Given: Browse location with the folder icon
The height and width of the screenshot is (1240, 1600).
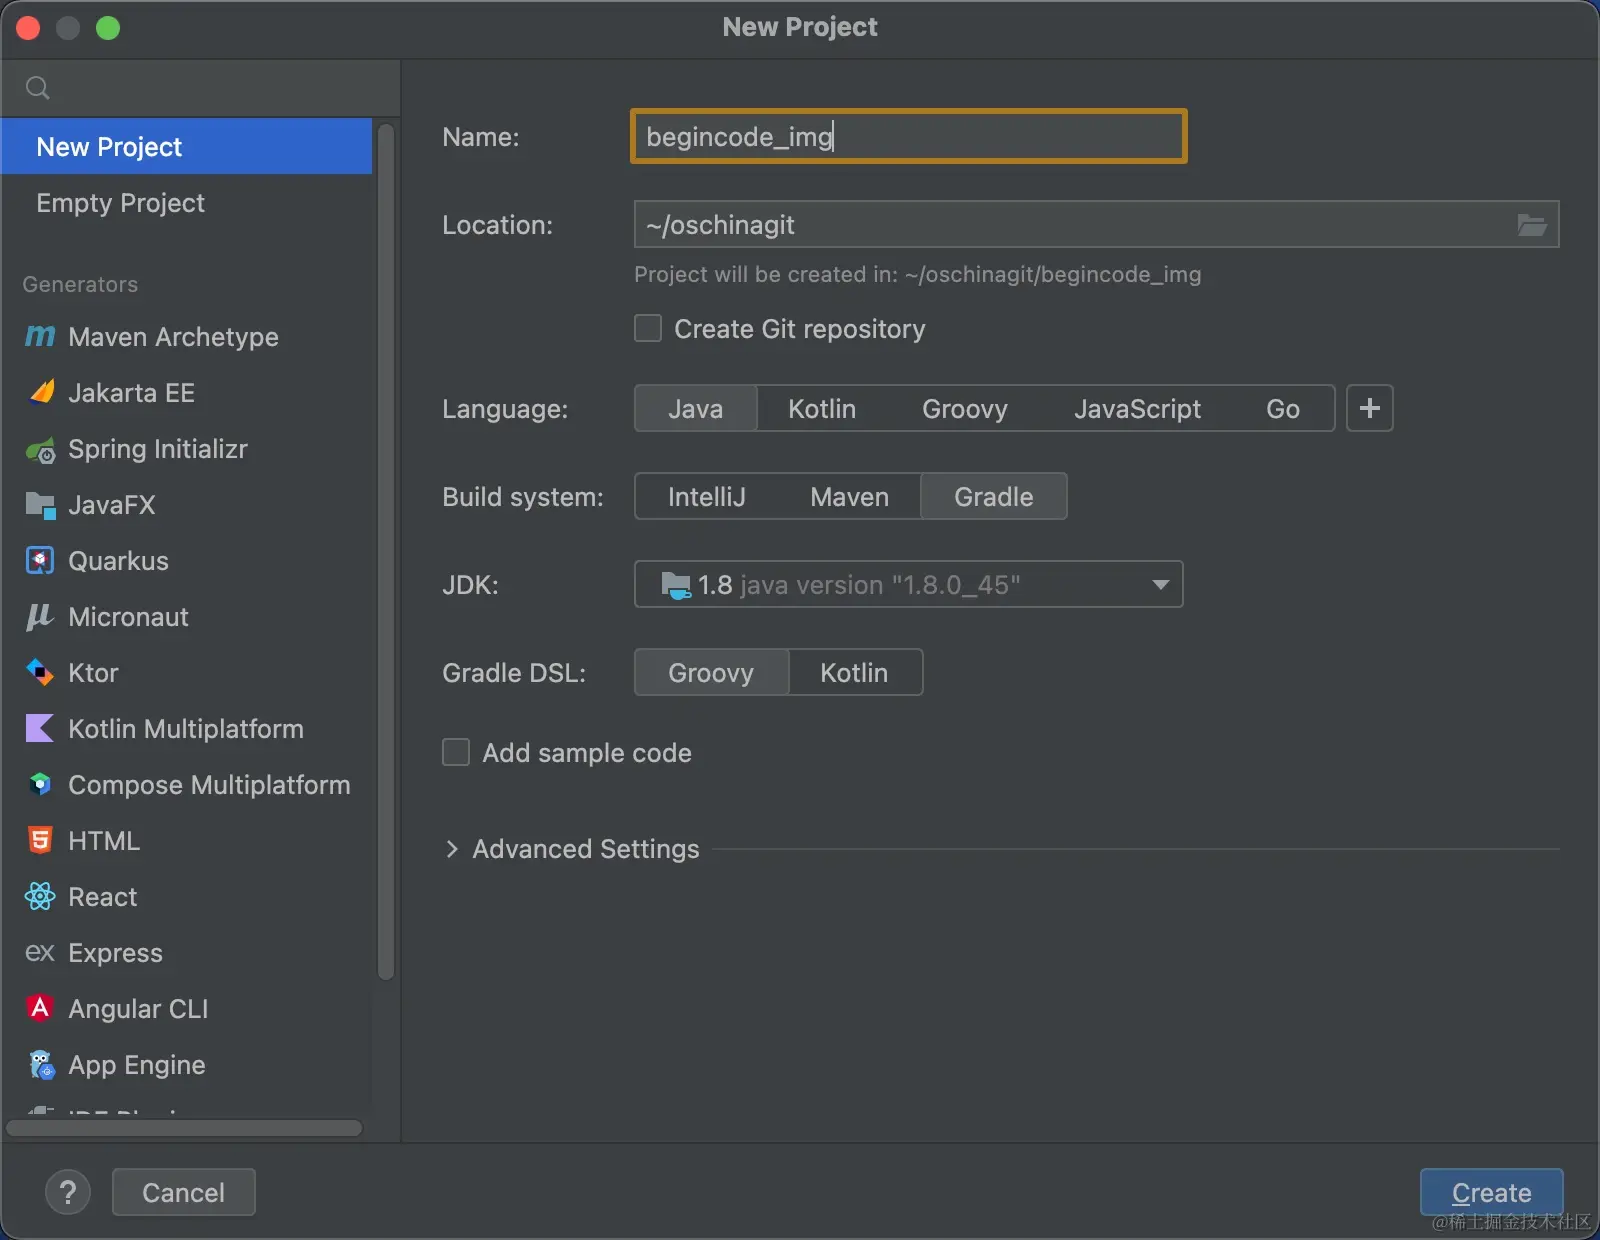Looking at the screenshot, I should click(1531, 225).
